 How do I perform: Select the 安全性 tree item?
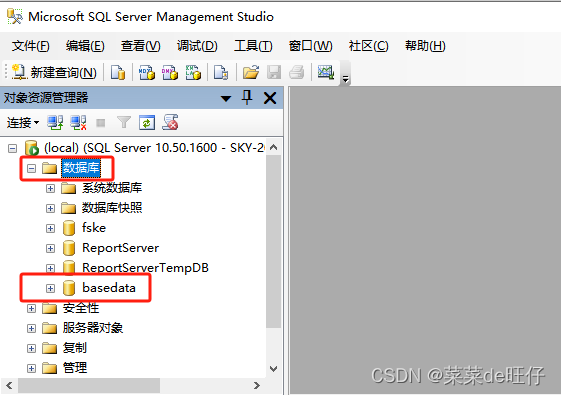point(81,308)
